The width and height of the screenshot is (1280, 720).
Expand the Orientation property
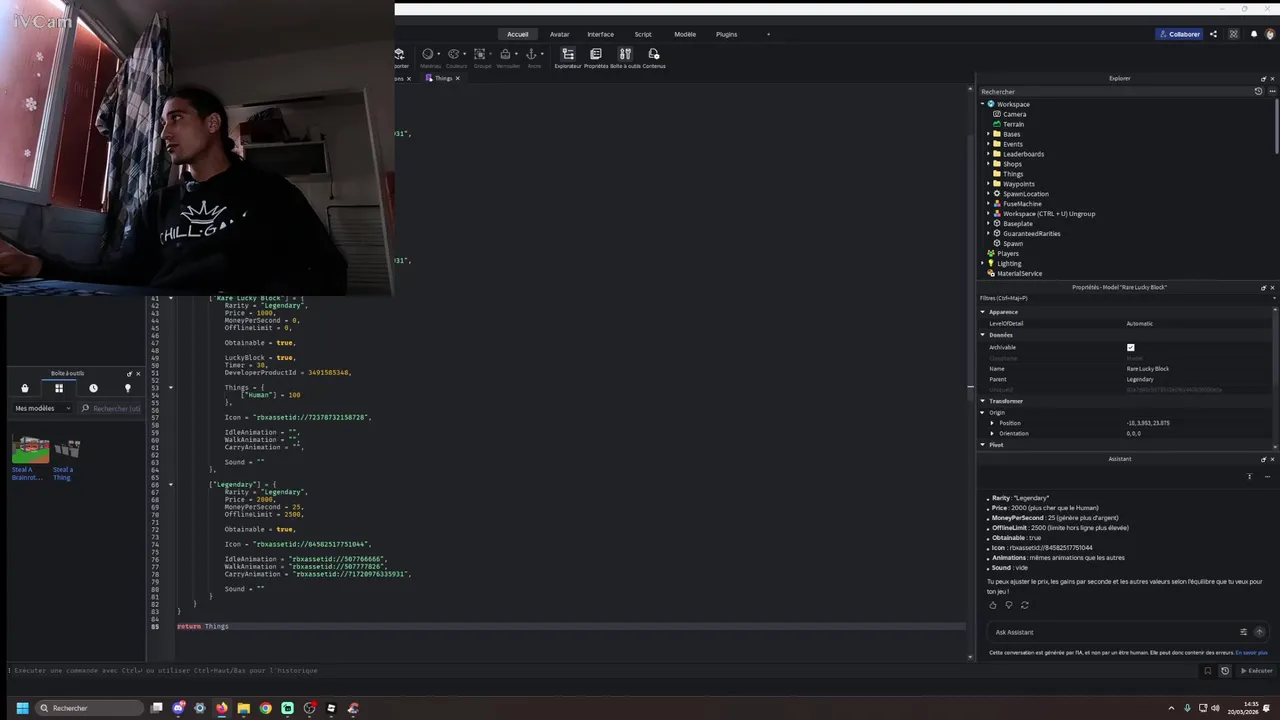(992, 433)
